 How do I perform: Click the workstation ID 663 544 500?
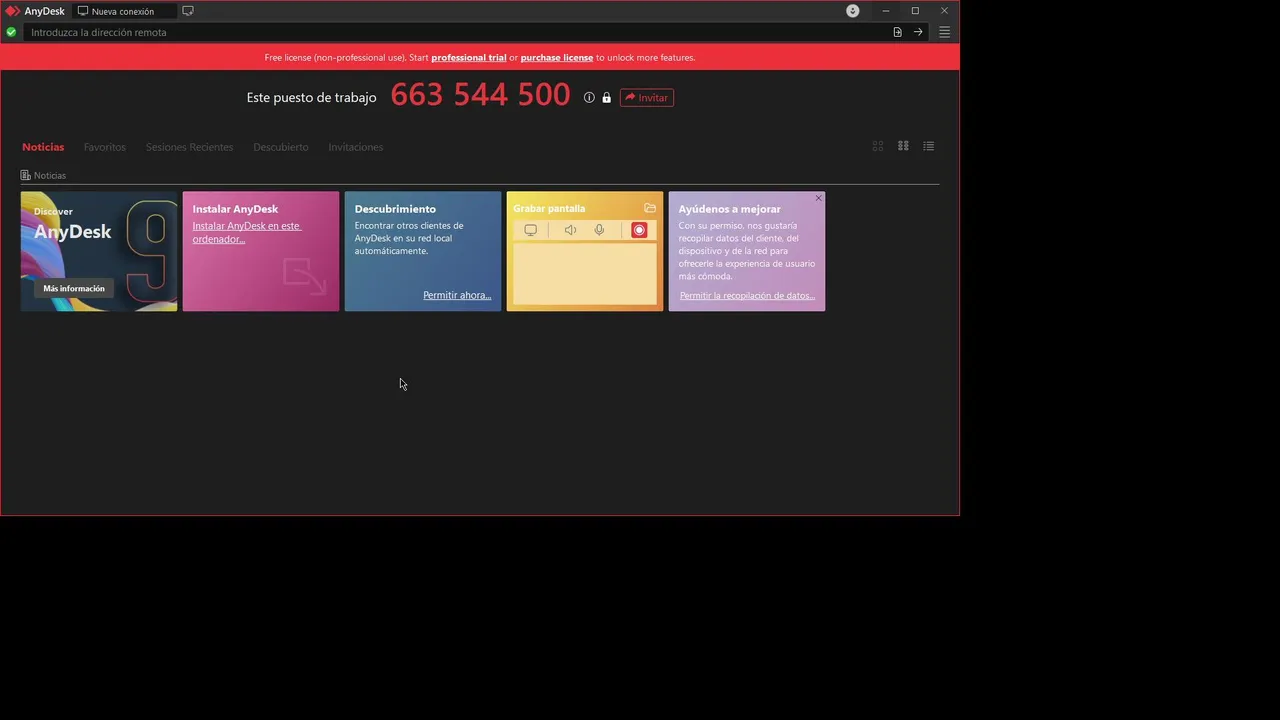point(481,95)
